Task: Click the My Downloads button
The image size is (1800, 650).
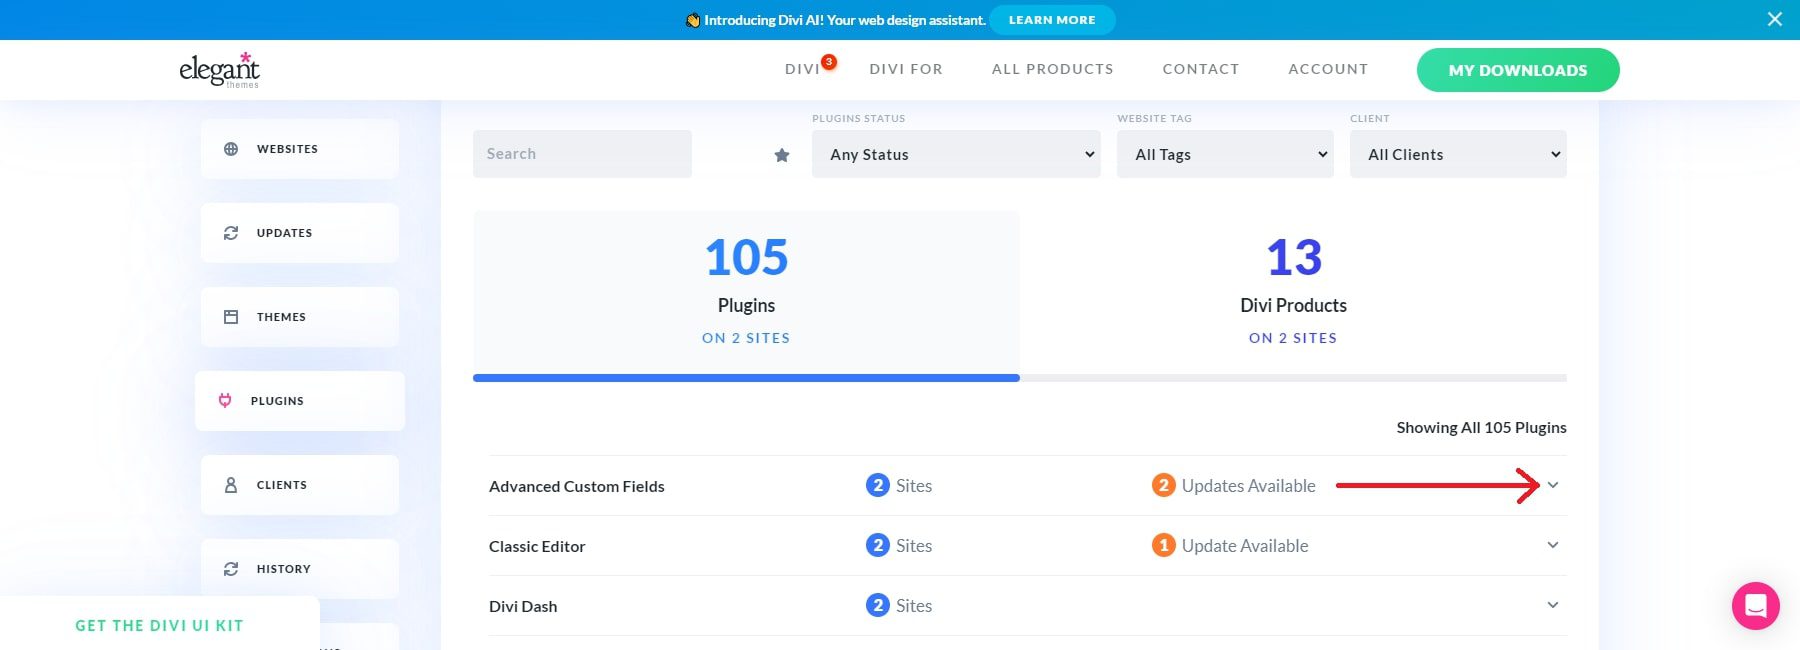Action: click(x=1518, y=70)
